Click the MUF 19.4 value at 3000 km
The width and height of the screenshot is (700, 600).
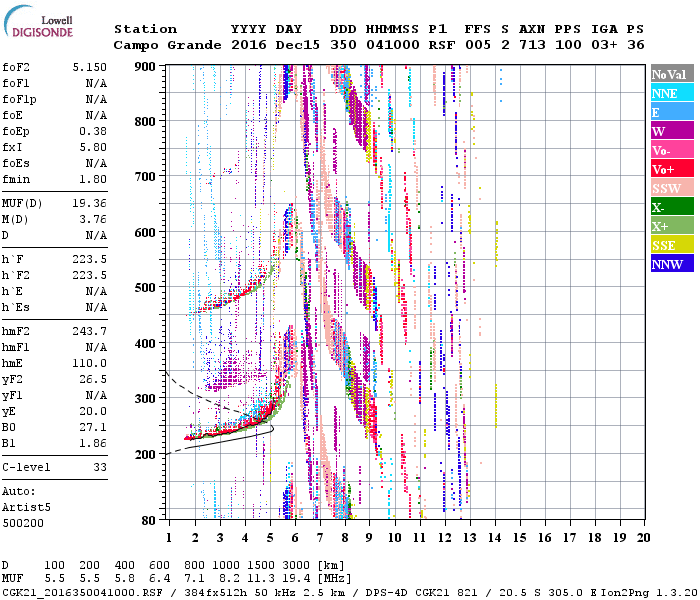point(296,579)
